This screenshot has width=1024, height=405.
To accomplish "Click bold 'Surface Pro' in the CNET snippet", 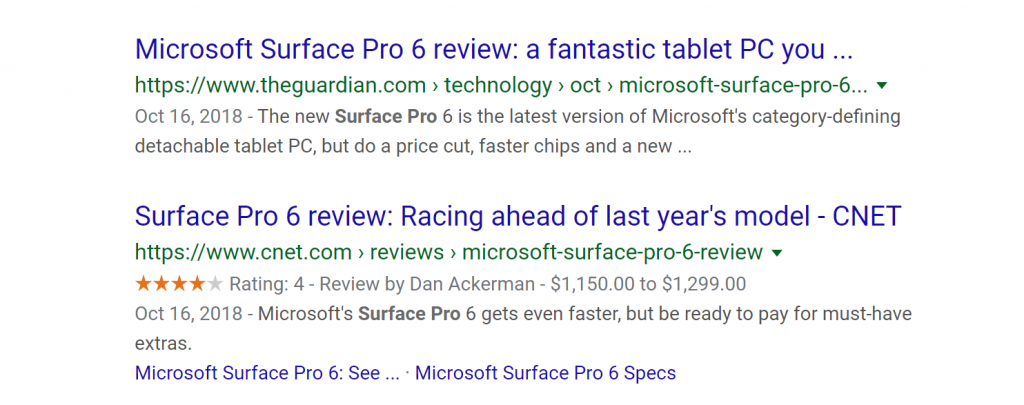I will (404, 313).
